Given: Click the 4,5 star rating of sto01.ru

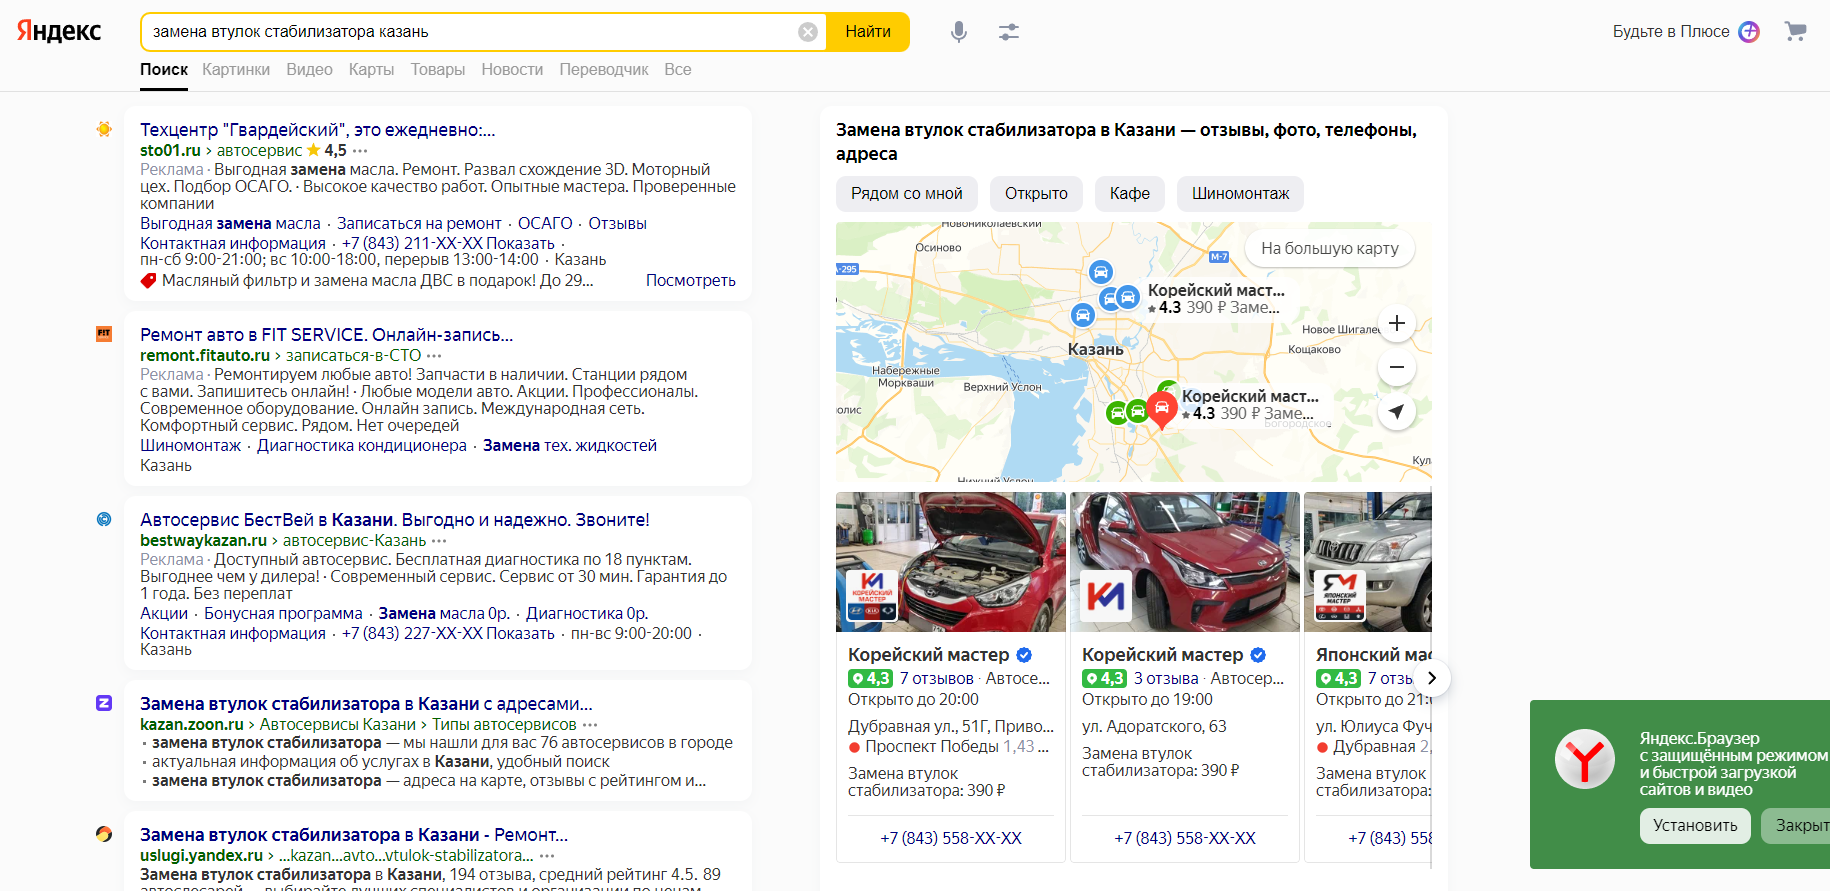Looking at the screenshot, I should pos(327,150).
